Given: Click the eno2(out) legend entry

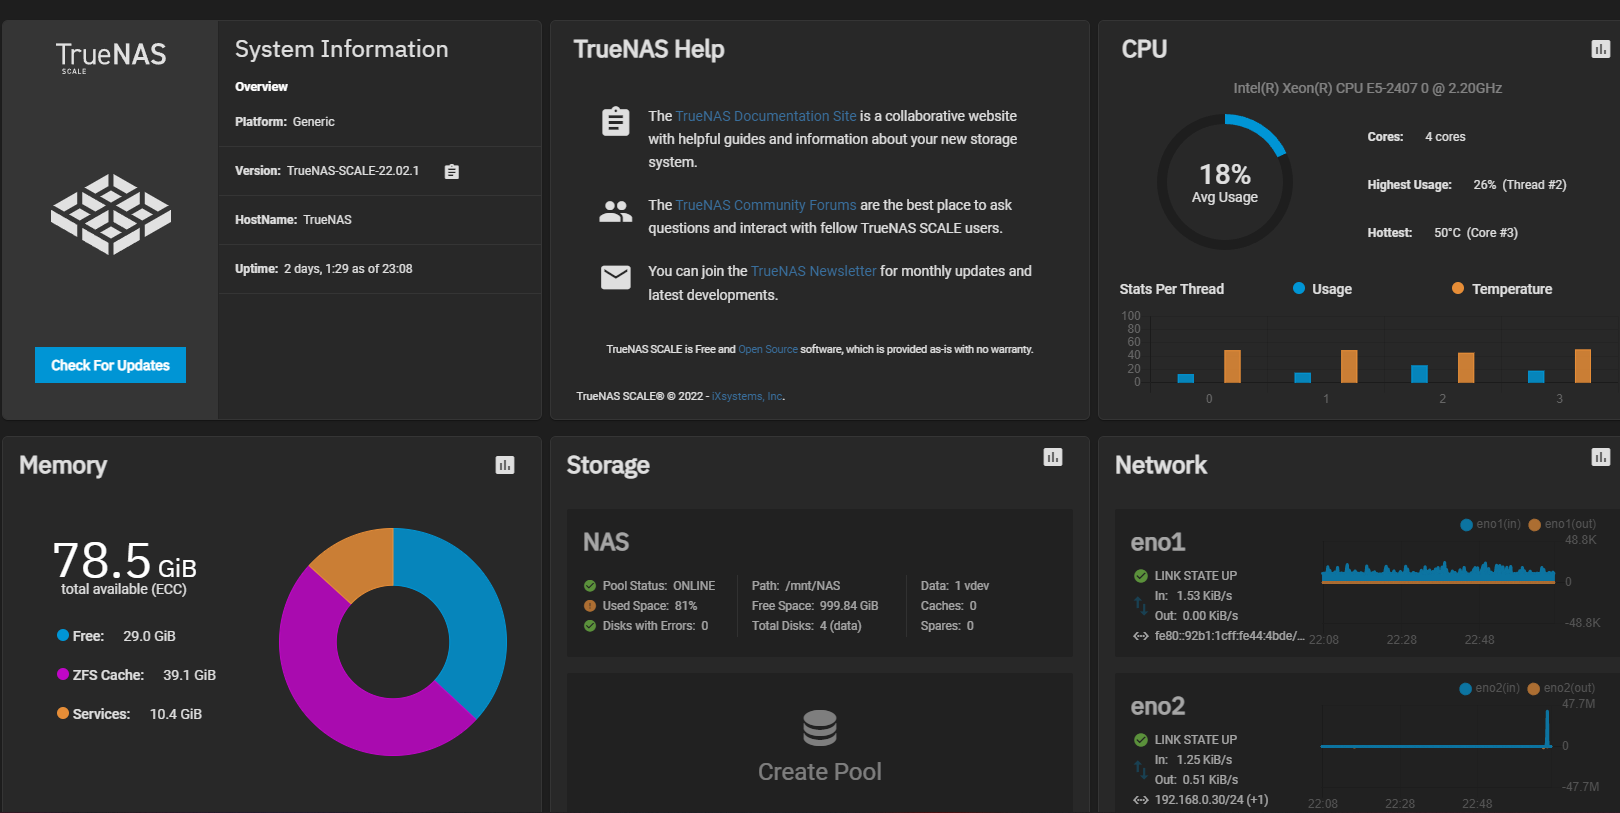Looking at the screenshot, I should (x=1561, y=688).
